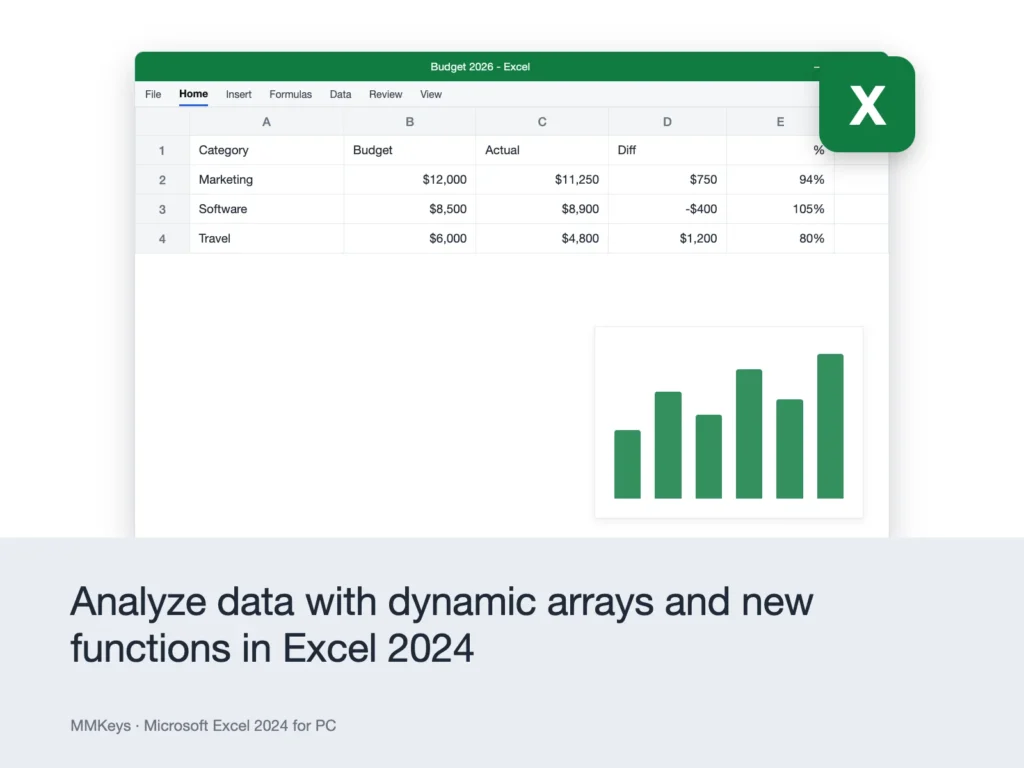Click the Budget 2026 - Excel window title

tap(480, 67)
